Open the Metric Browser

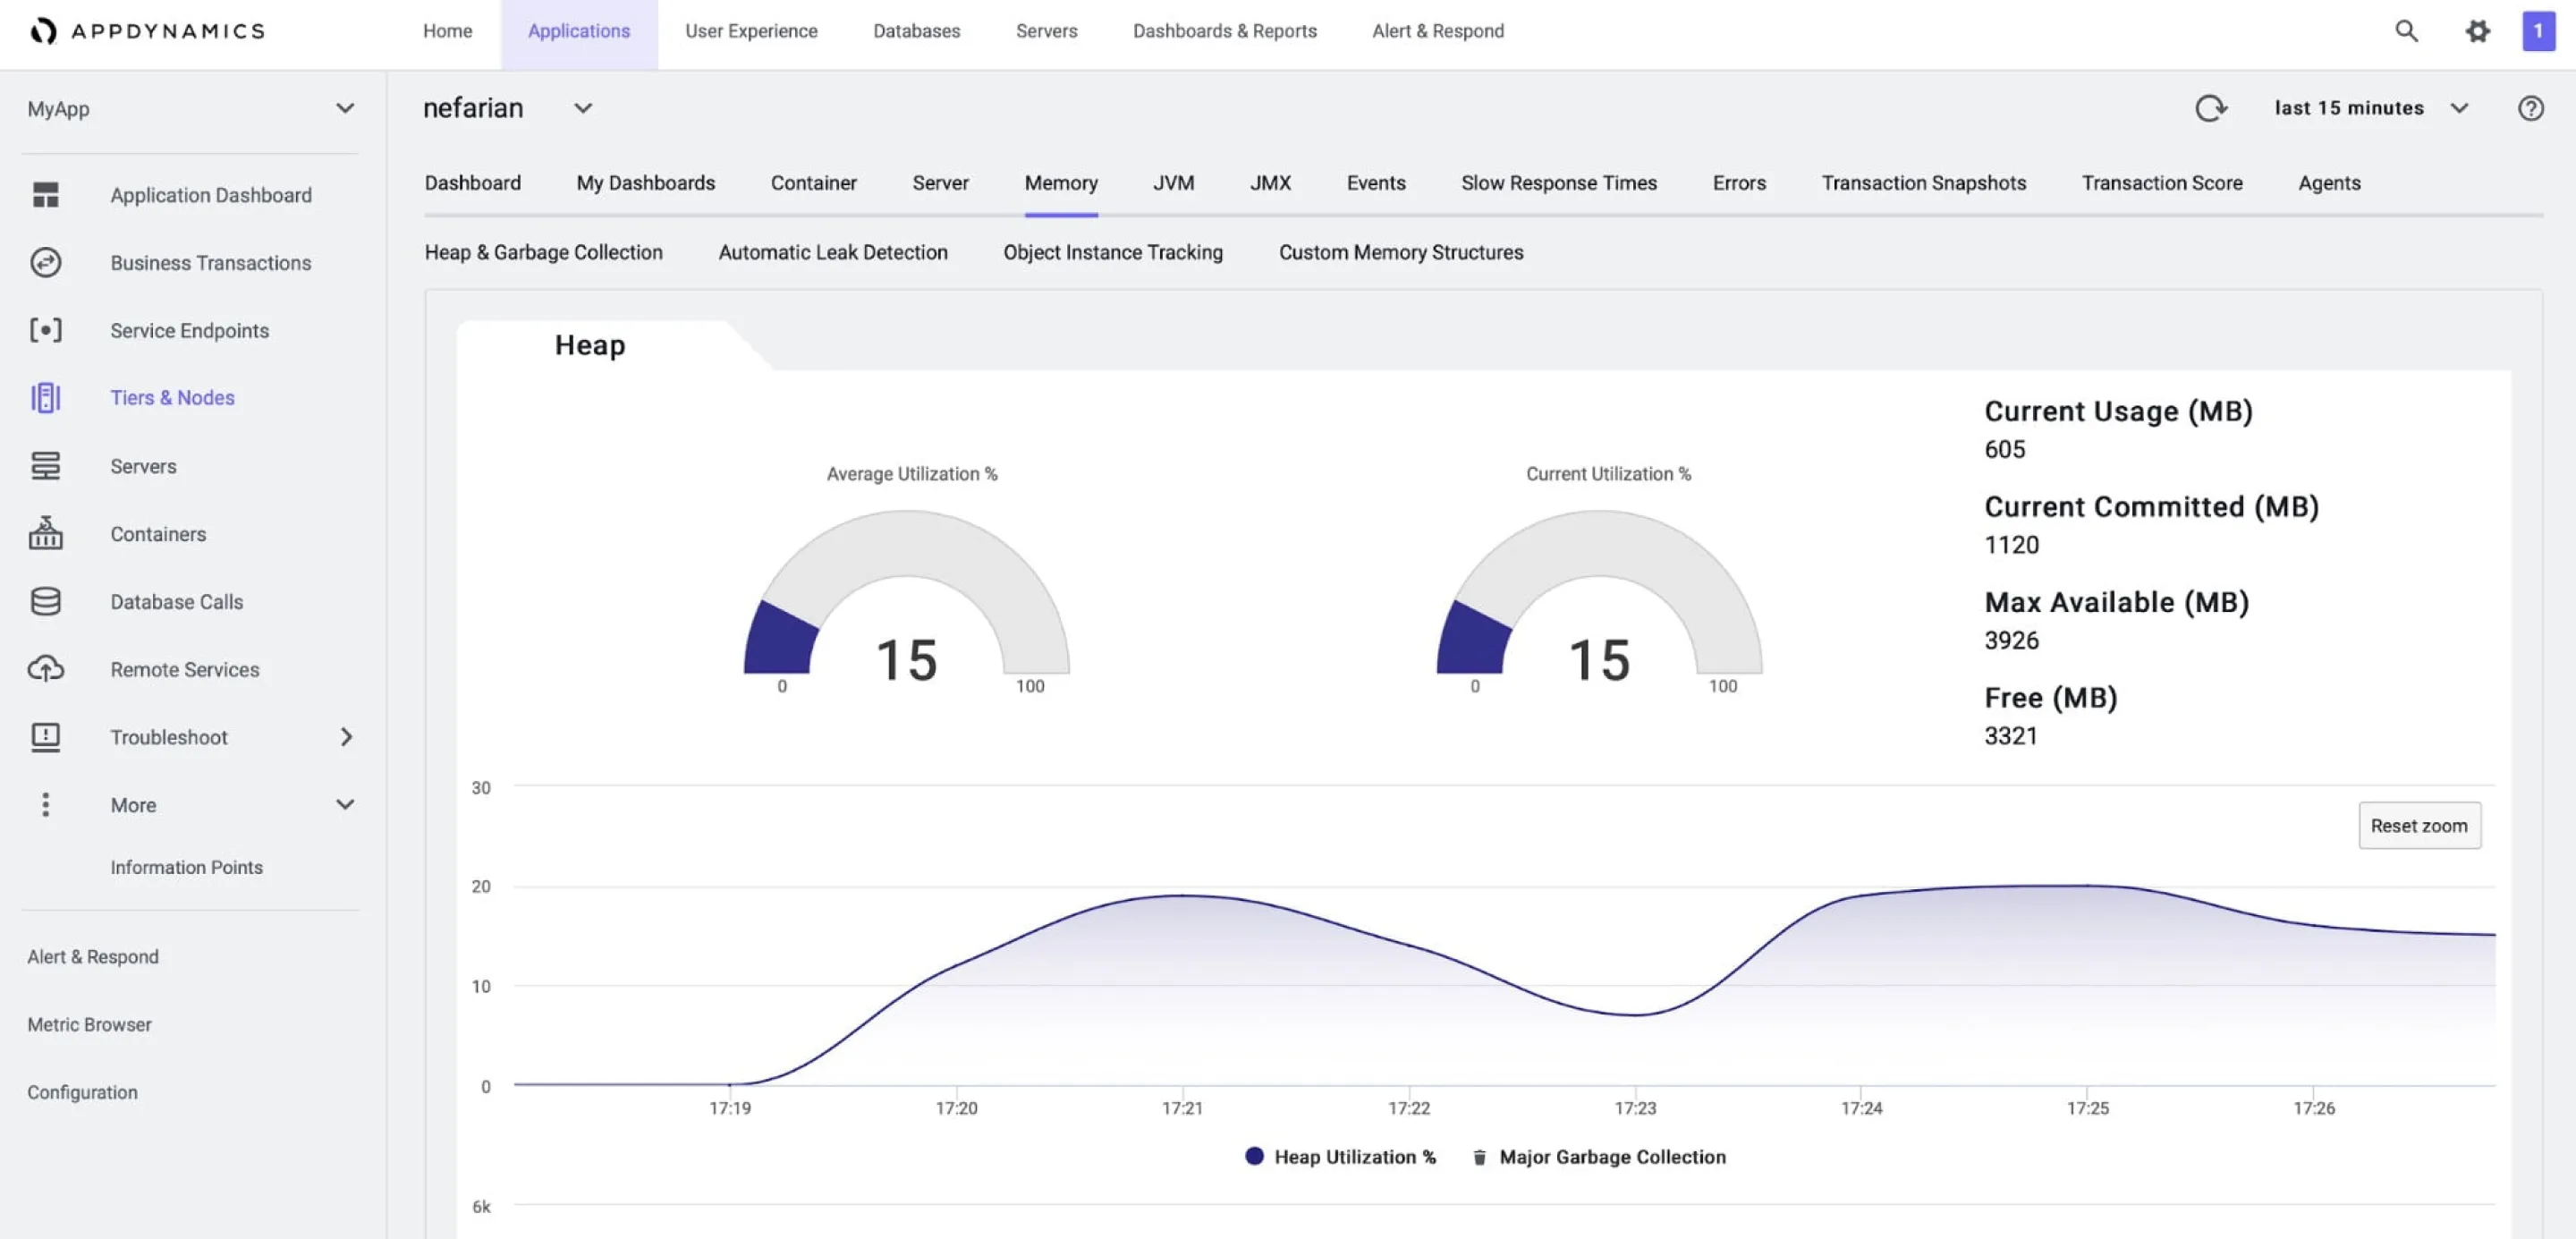pos(89,1024)
